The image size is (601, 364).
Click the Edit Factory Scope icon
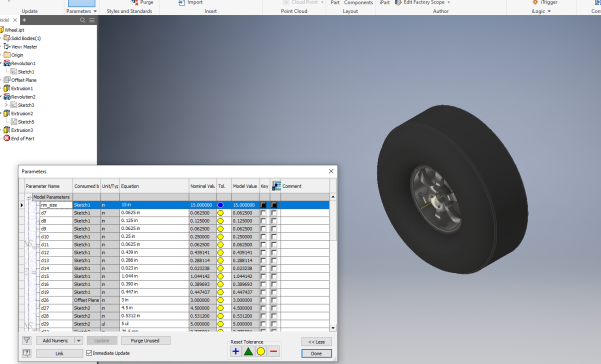[398, 3]
